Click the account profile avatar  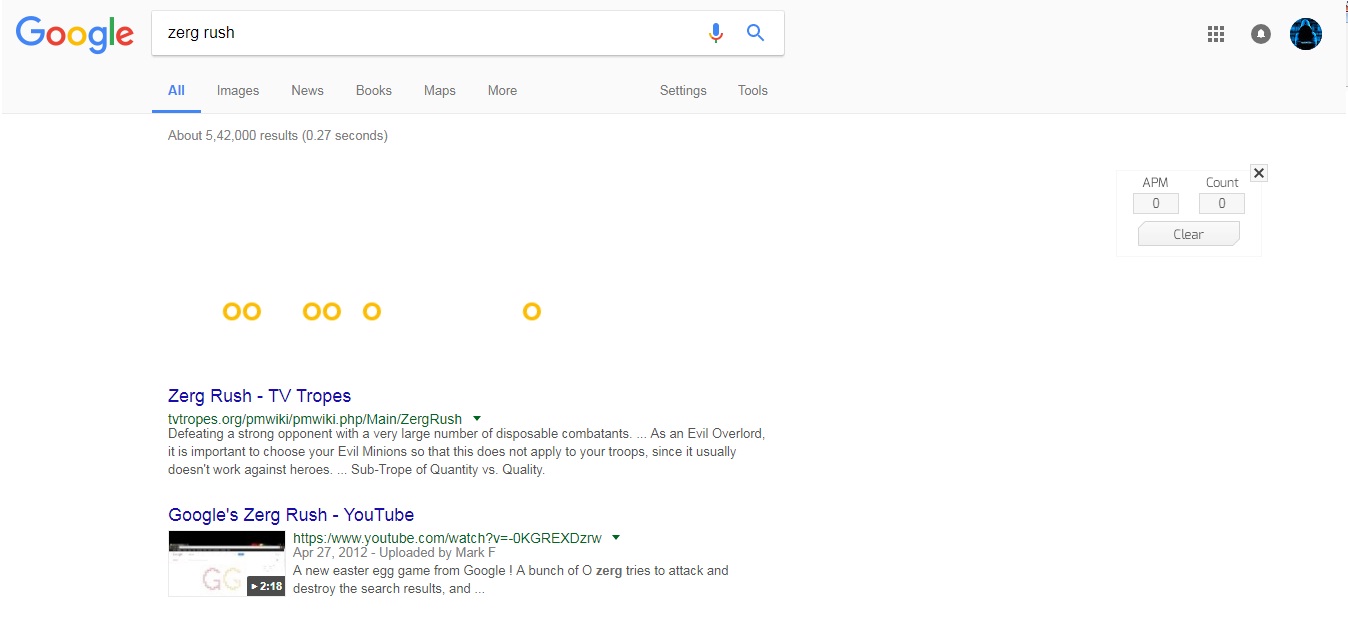pos(1306,34)
